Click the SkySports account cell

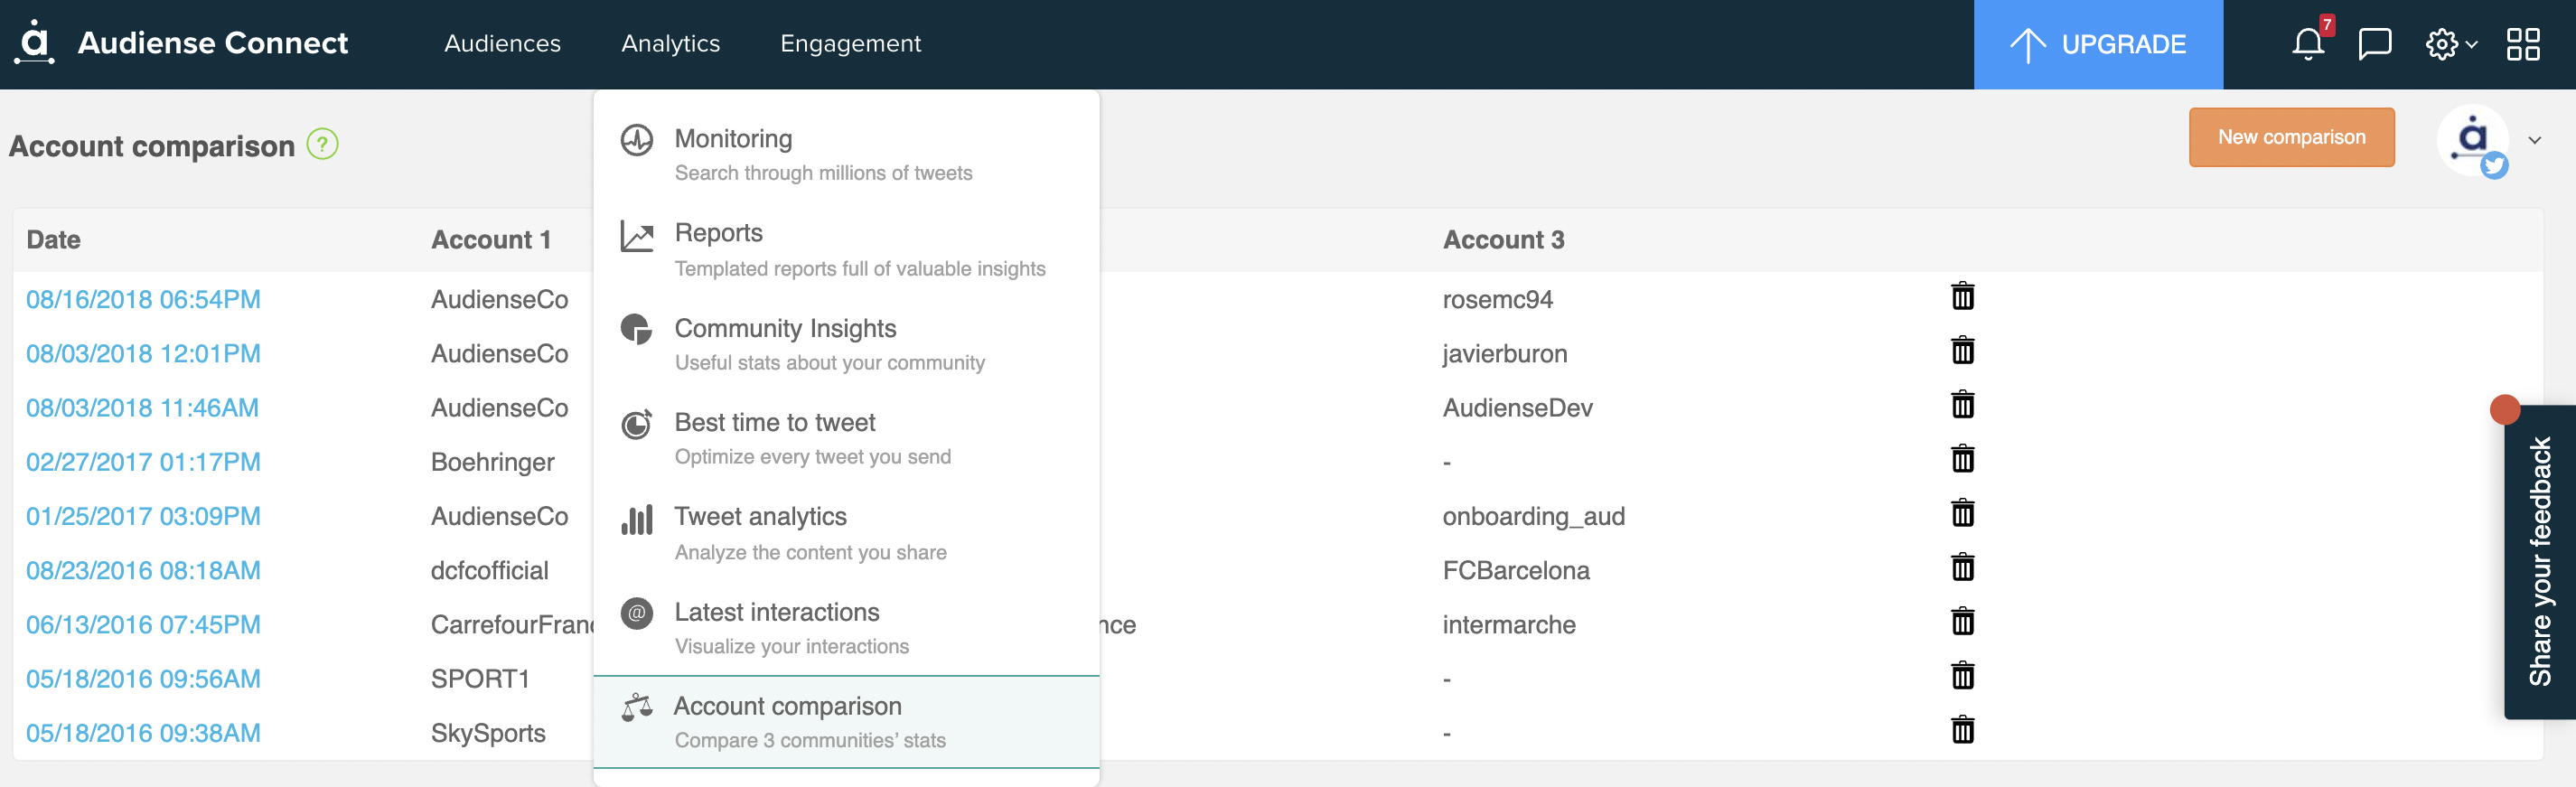click(x=488, y=733)
